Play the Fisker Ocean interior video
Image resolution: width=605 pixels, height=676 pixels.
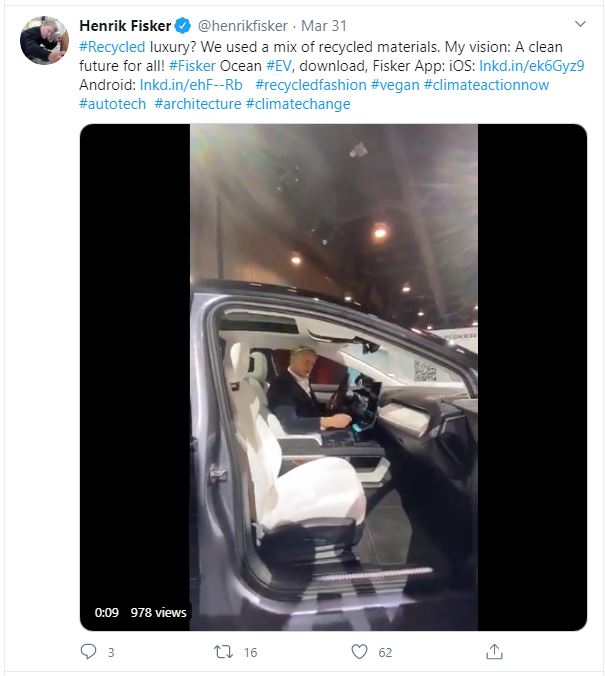(333, 378)
